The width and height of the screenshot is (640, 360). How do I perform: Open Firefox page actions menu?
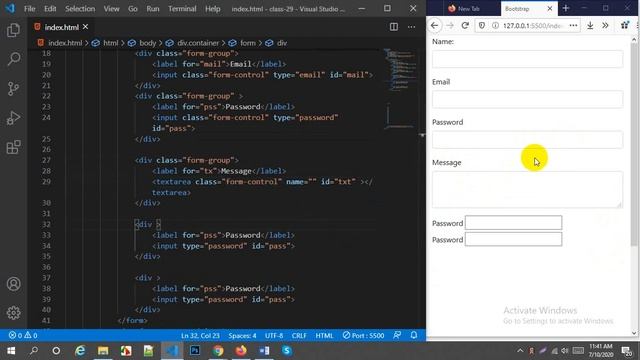[573, 25]
